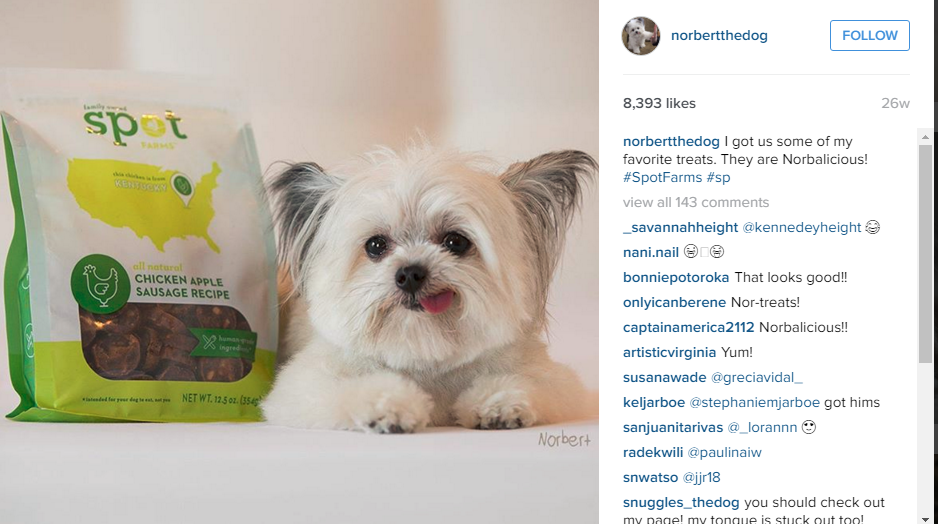Open the #SpotFarms hashtag
938x524 pixels.
click(662, 178)
